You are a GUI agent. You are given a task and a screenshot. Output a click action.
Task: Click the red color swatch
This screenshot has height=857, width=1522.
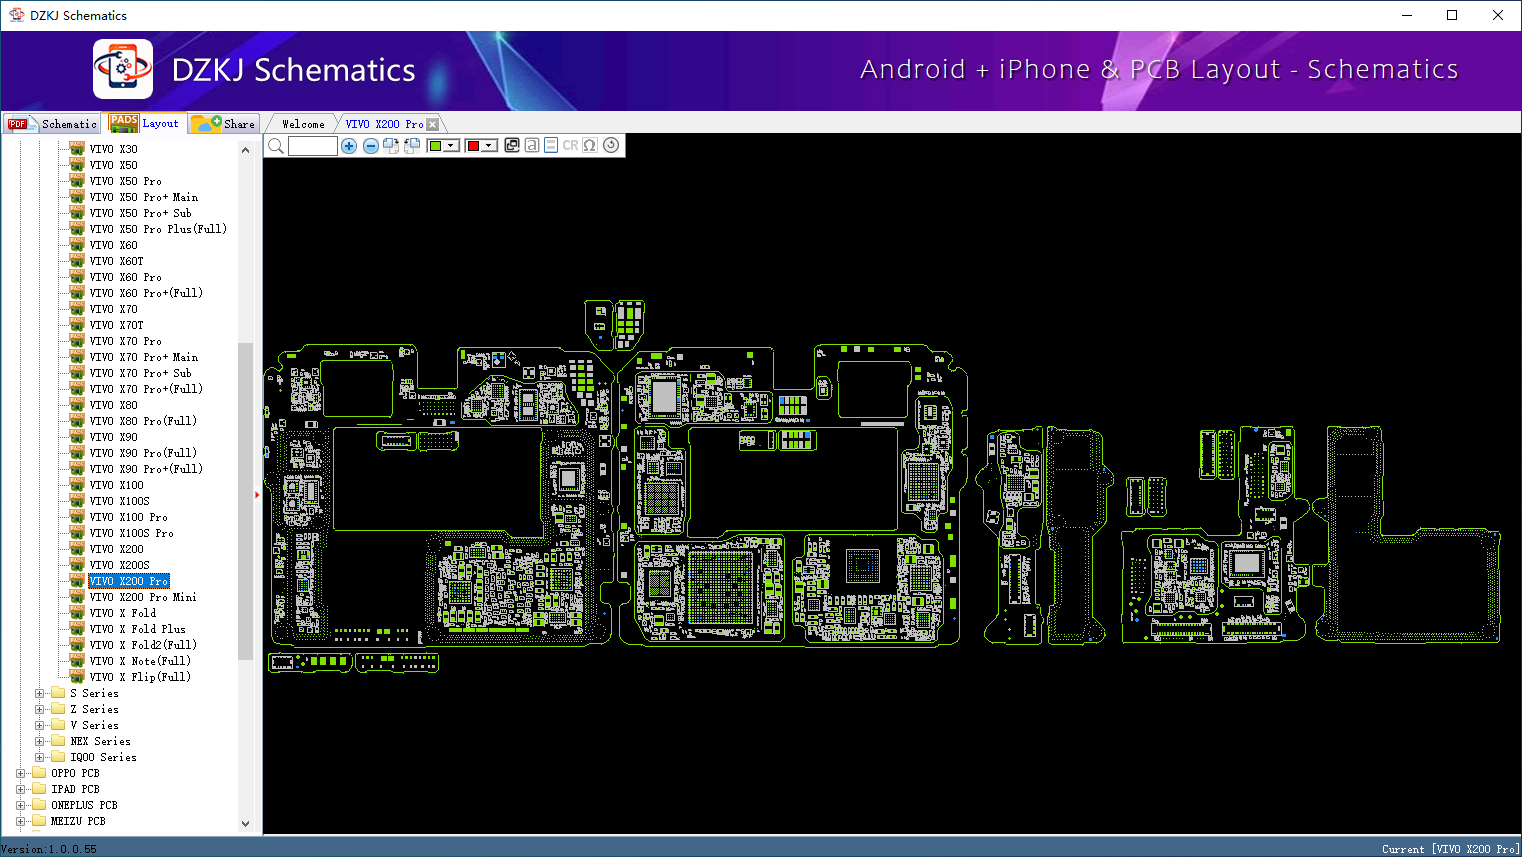[473, 146]
